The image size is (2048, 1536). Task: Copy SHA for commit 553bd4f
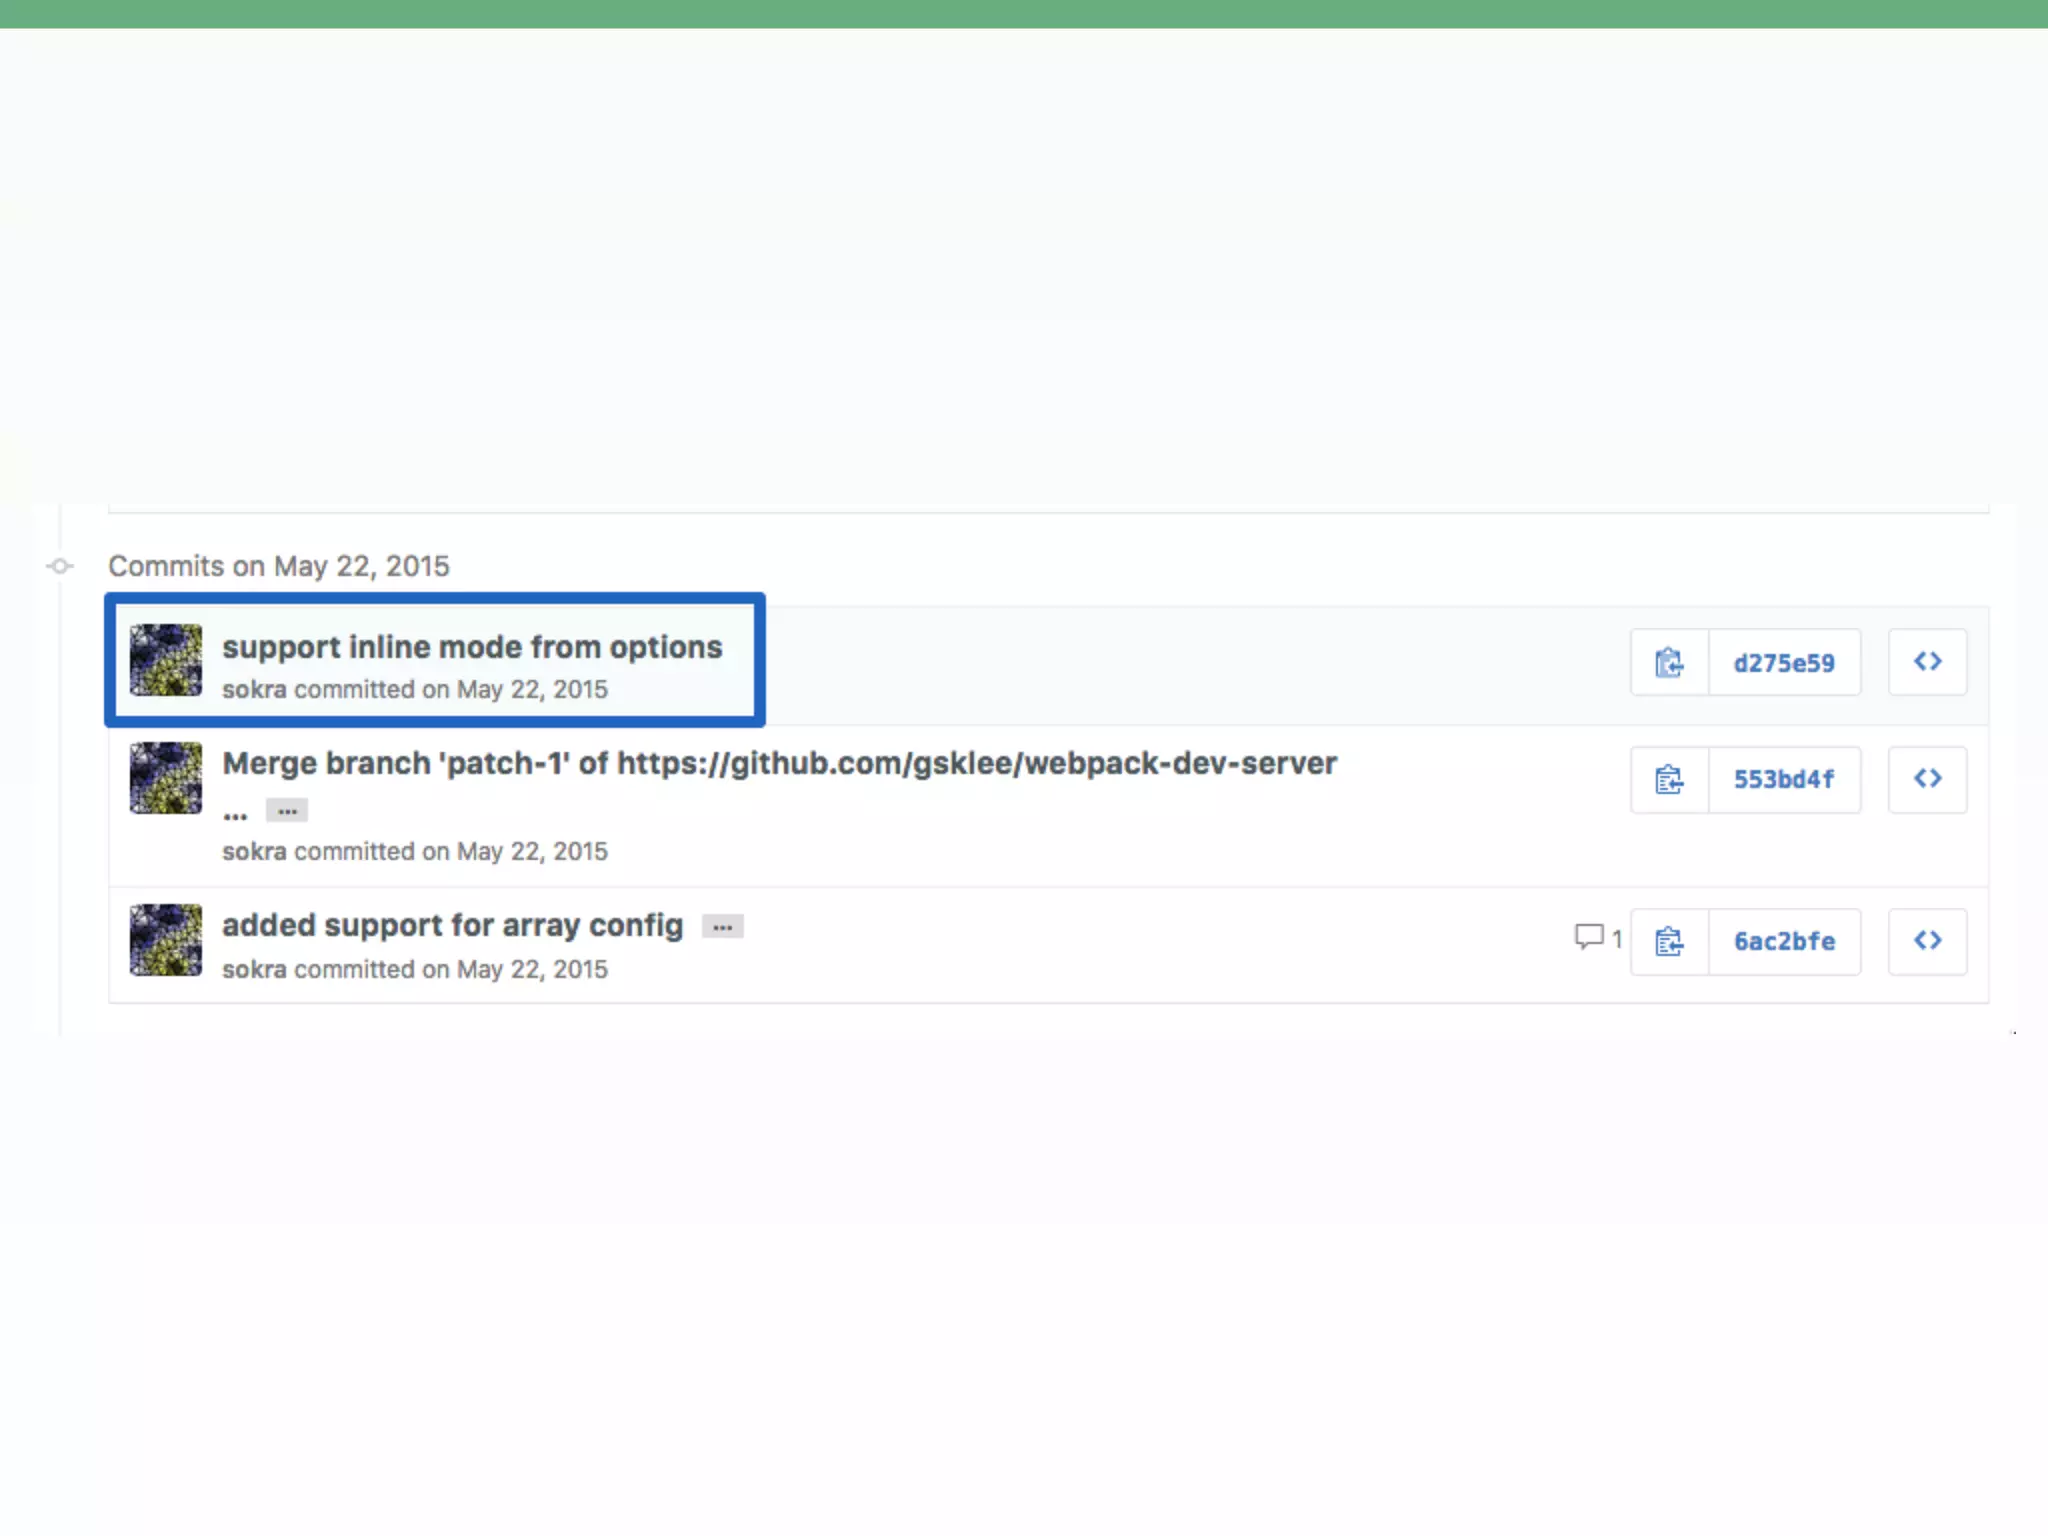click(1669, 779)
